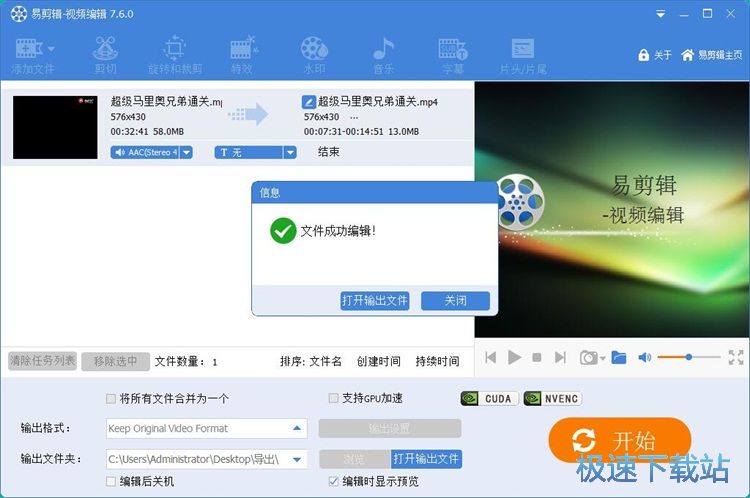This screenshot has width=750, height=498.
Task: Go to 易剪辑主页 home page
Action: [x=712, y=55]
